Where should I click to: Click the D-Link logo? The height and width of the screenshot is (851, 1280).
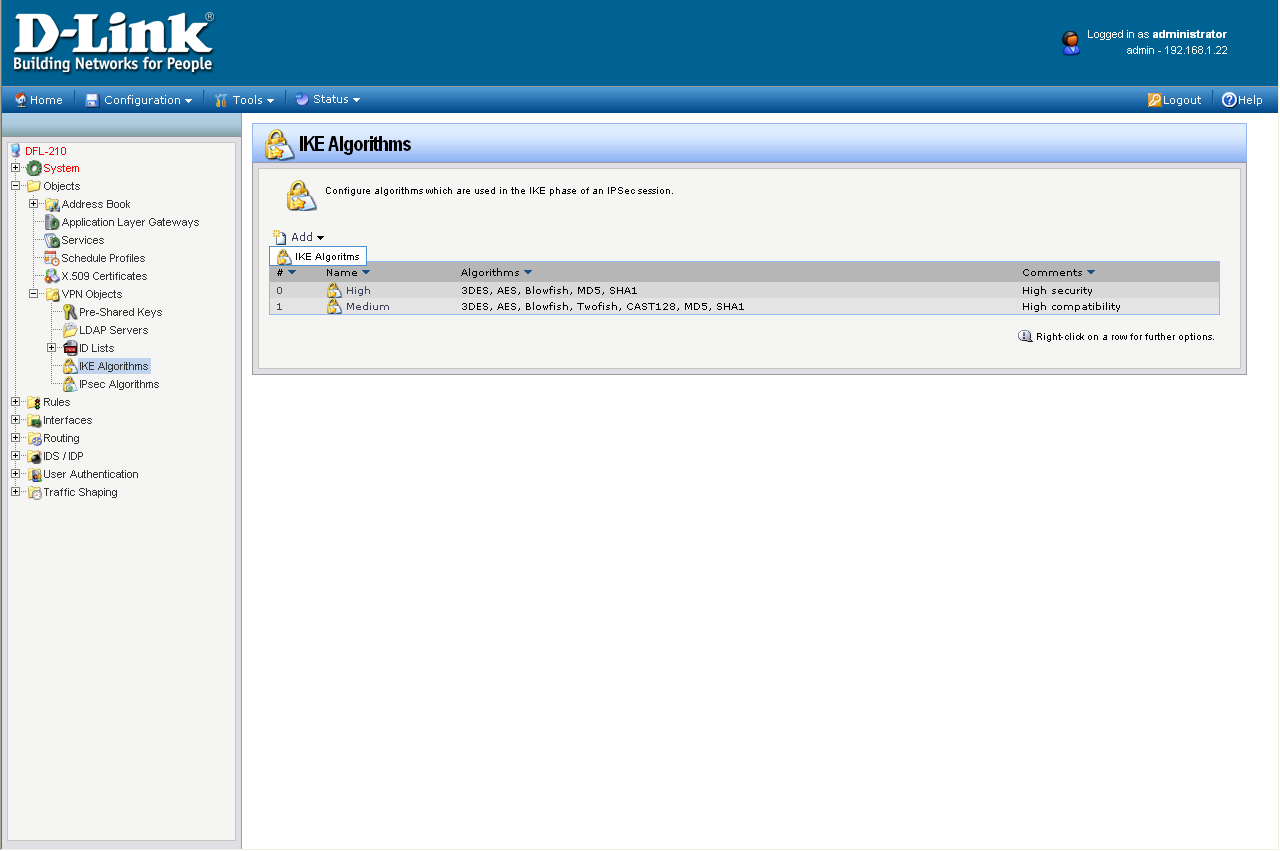point(113,43)
